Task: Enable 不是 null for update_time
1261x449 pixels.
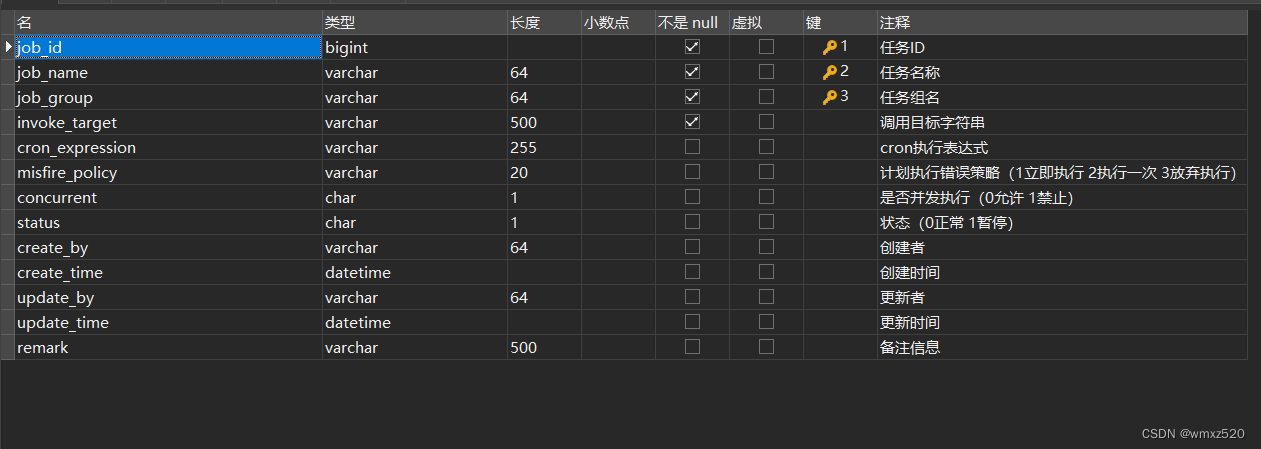Action: [692, 322]
